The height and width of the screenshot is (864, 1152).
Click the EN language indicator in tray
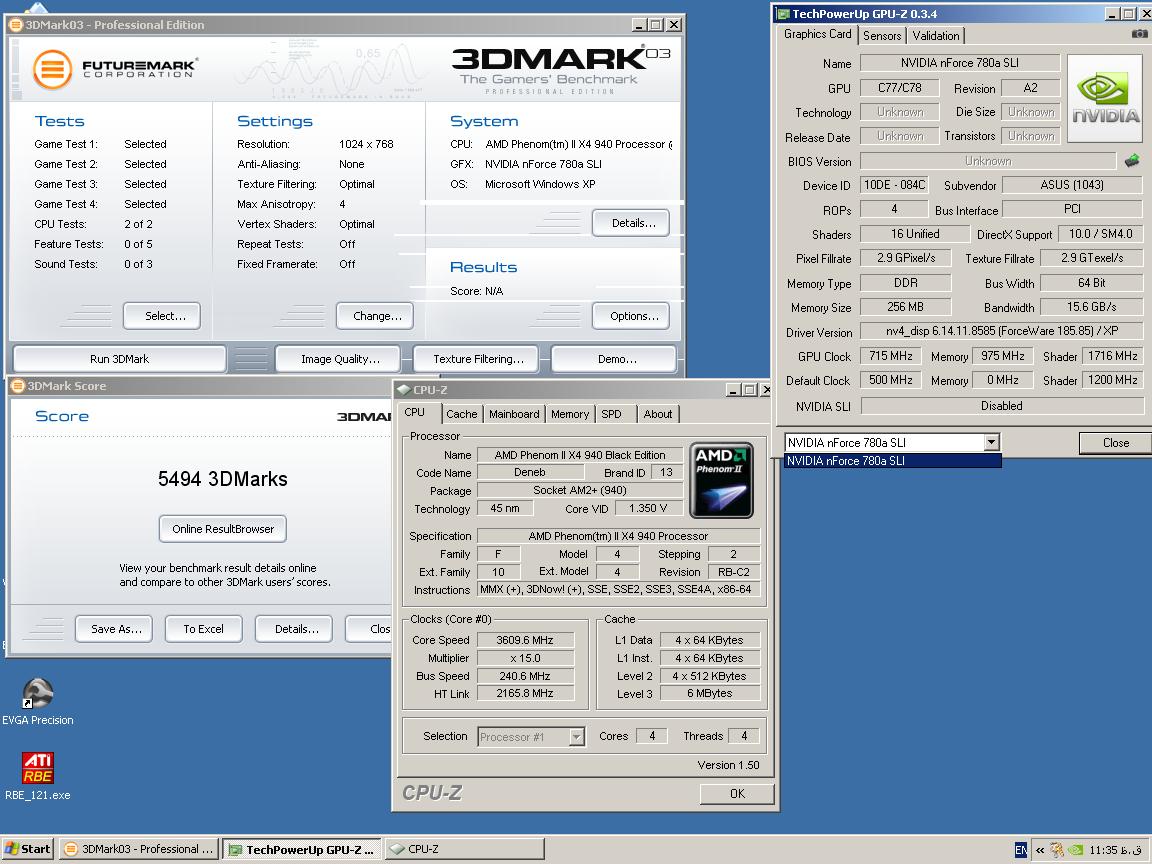point(1020,849)
